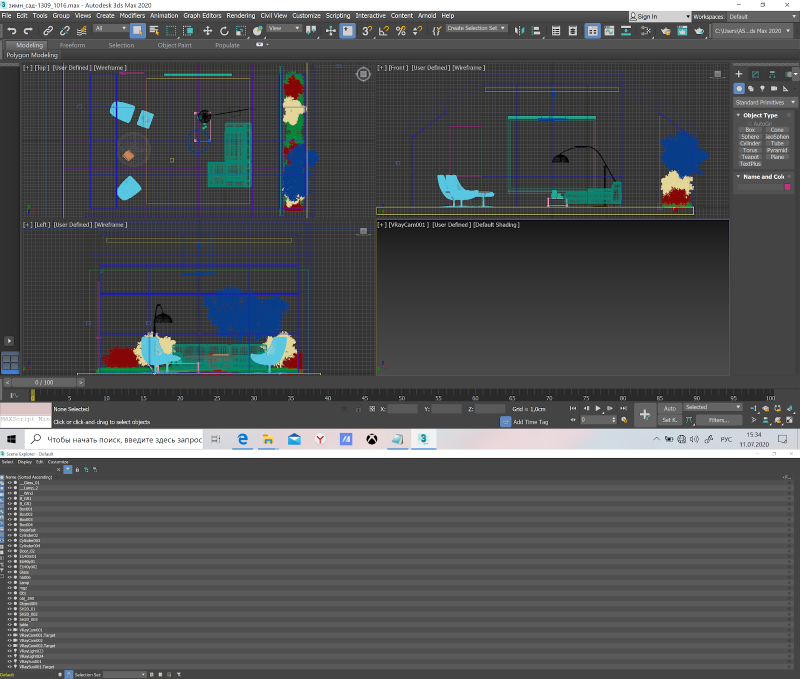This screenshot has width=800, height=679.
Task: Activate the Select and Move tool
Action: (208, 31)
